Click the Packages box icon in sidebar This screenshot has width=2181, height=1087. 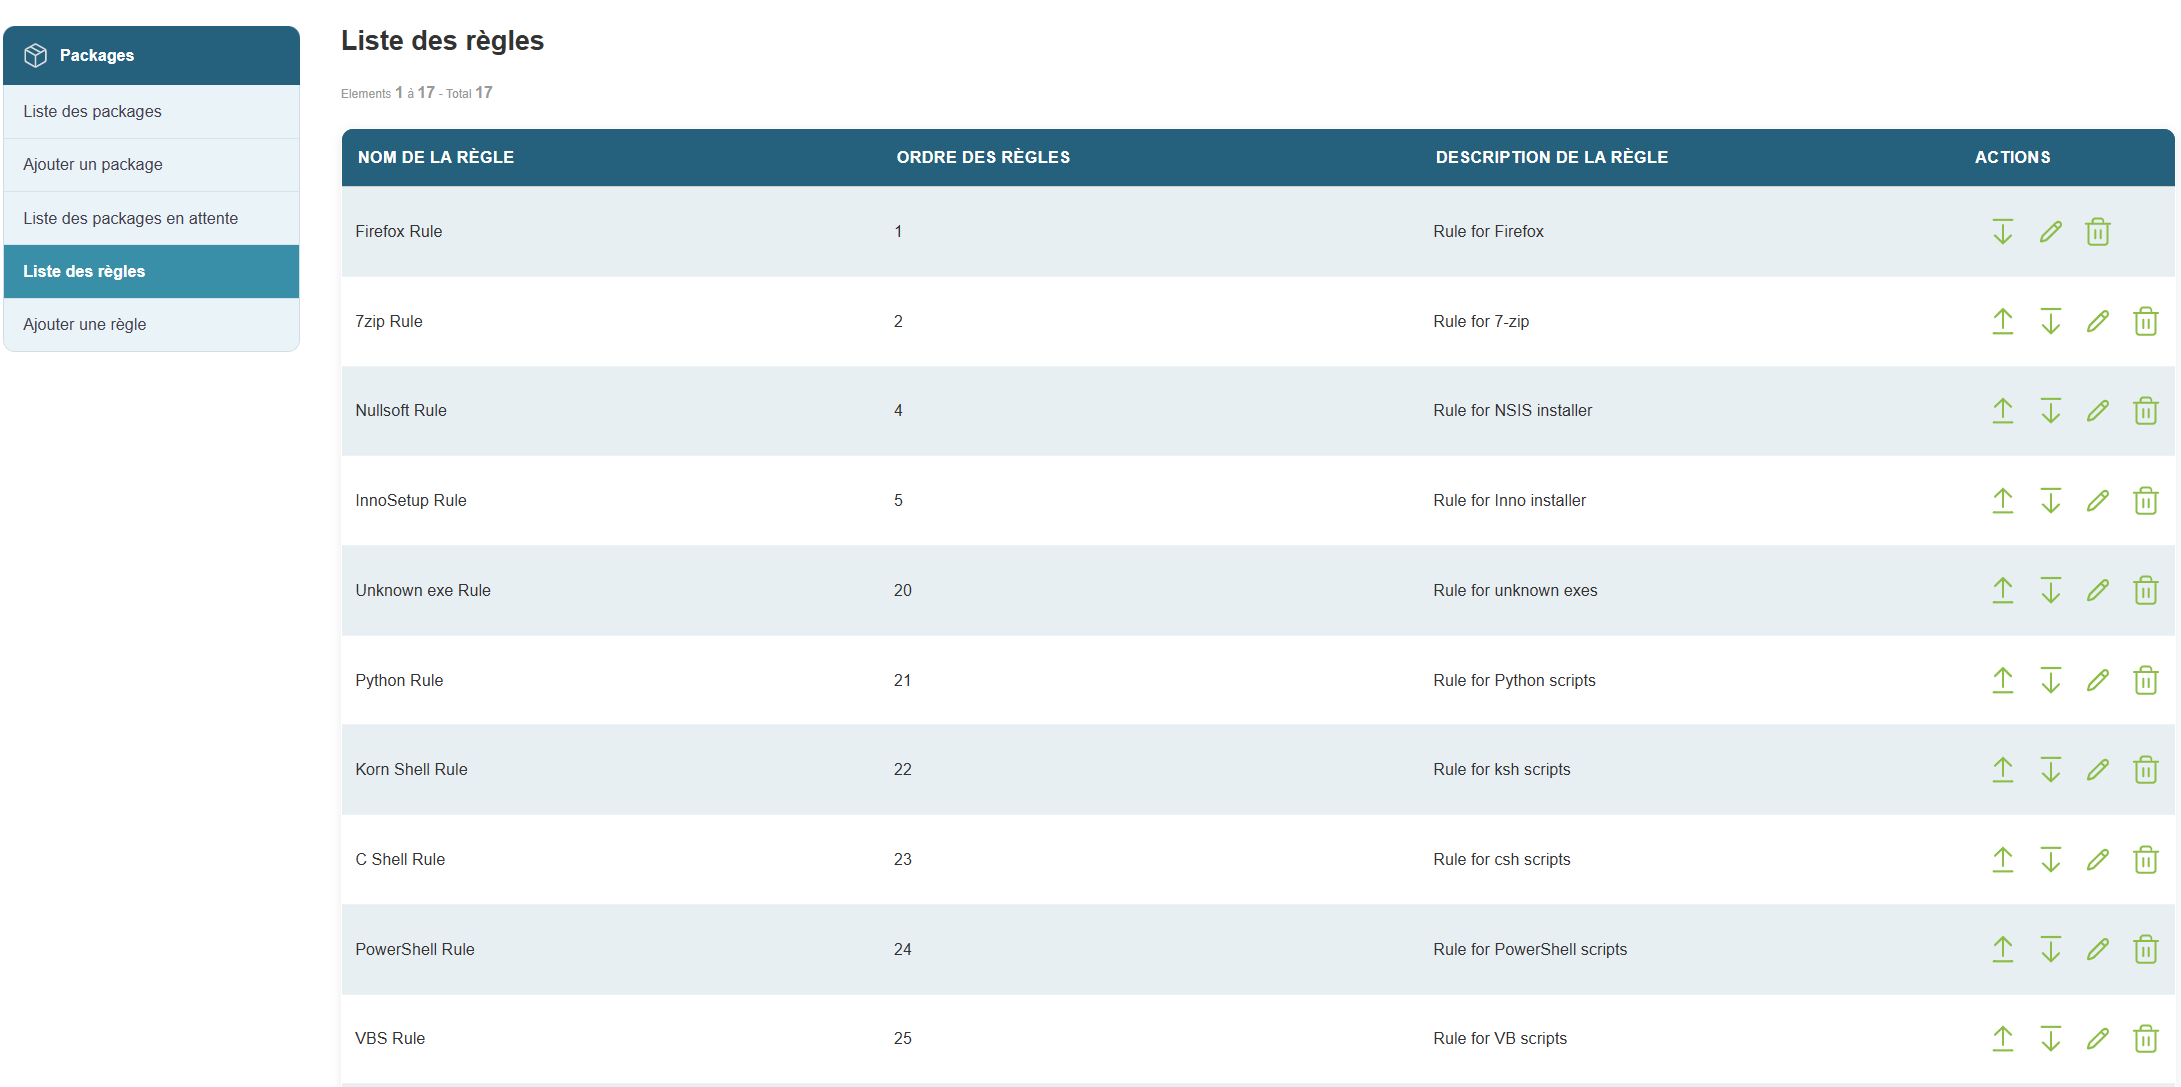36,55
